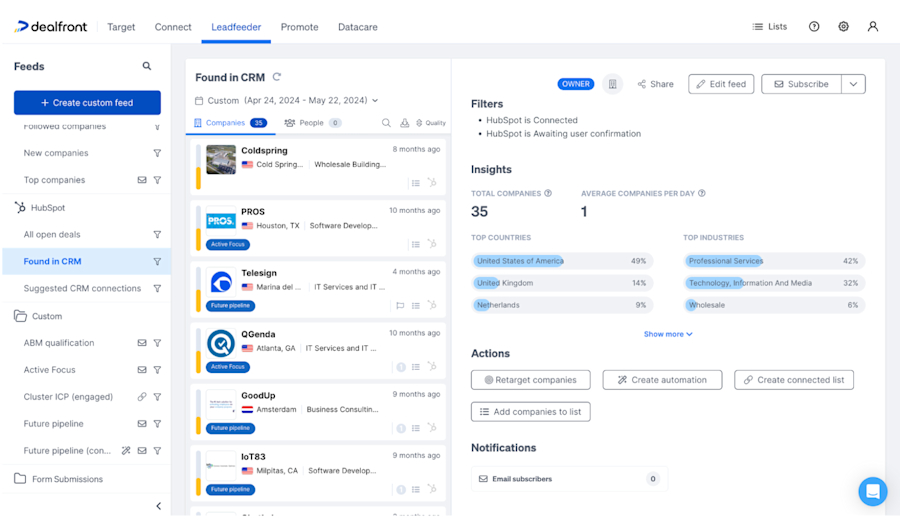Click Add companies to list button
The height and width of the screenshot is (520, 900).
coord(530,412)
